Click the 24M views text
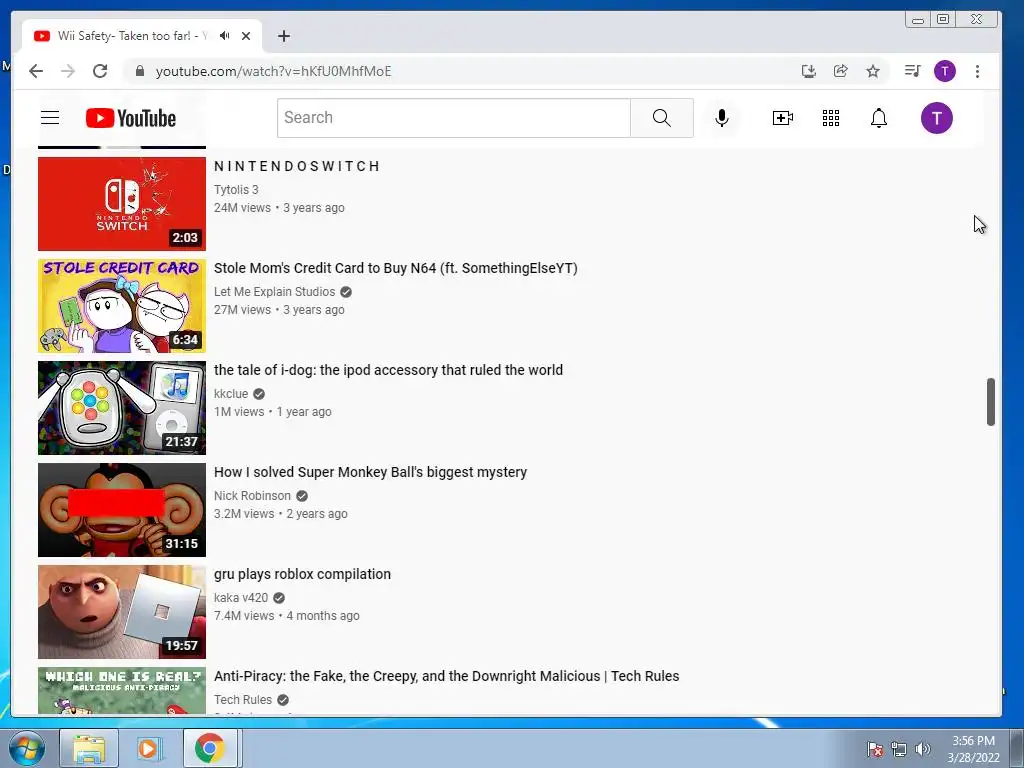This screenshot has width=1024, height=768. [242, 208]
